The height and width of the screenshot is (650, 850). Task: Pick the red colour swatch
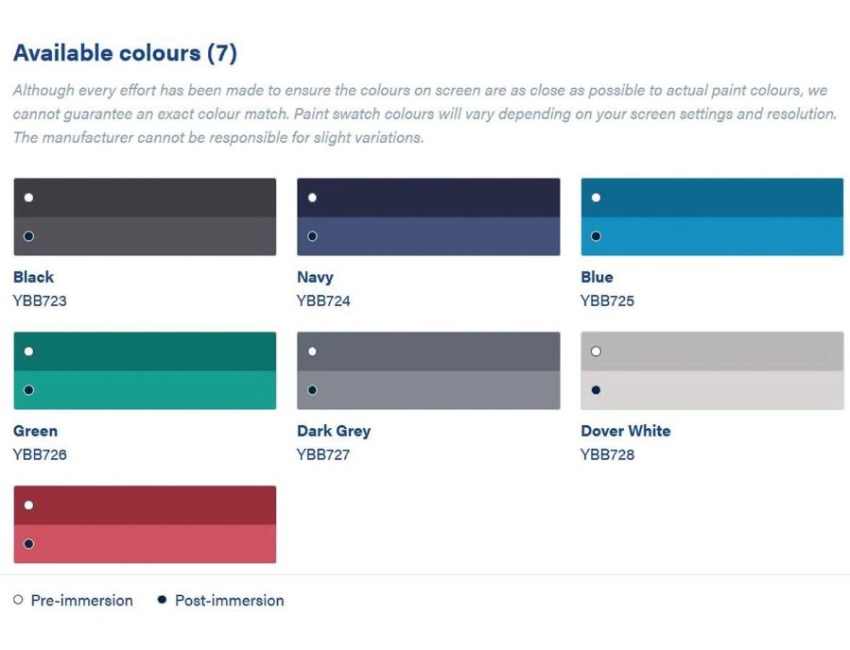click(x=145, y=524)
